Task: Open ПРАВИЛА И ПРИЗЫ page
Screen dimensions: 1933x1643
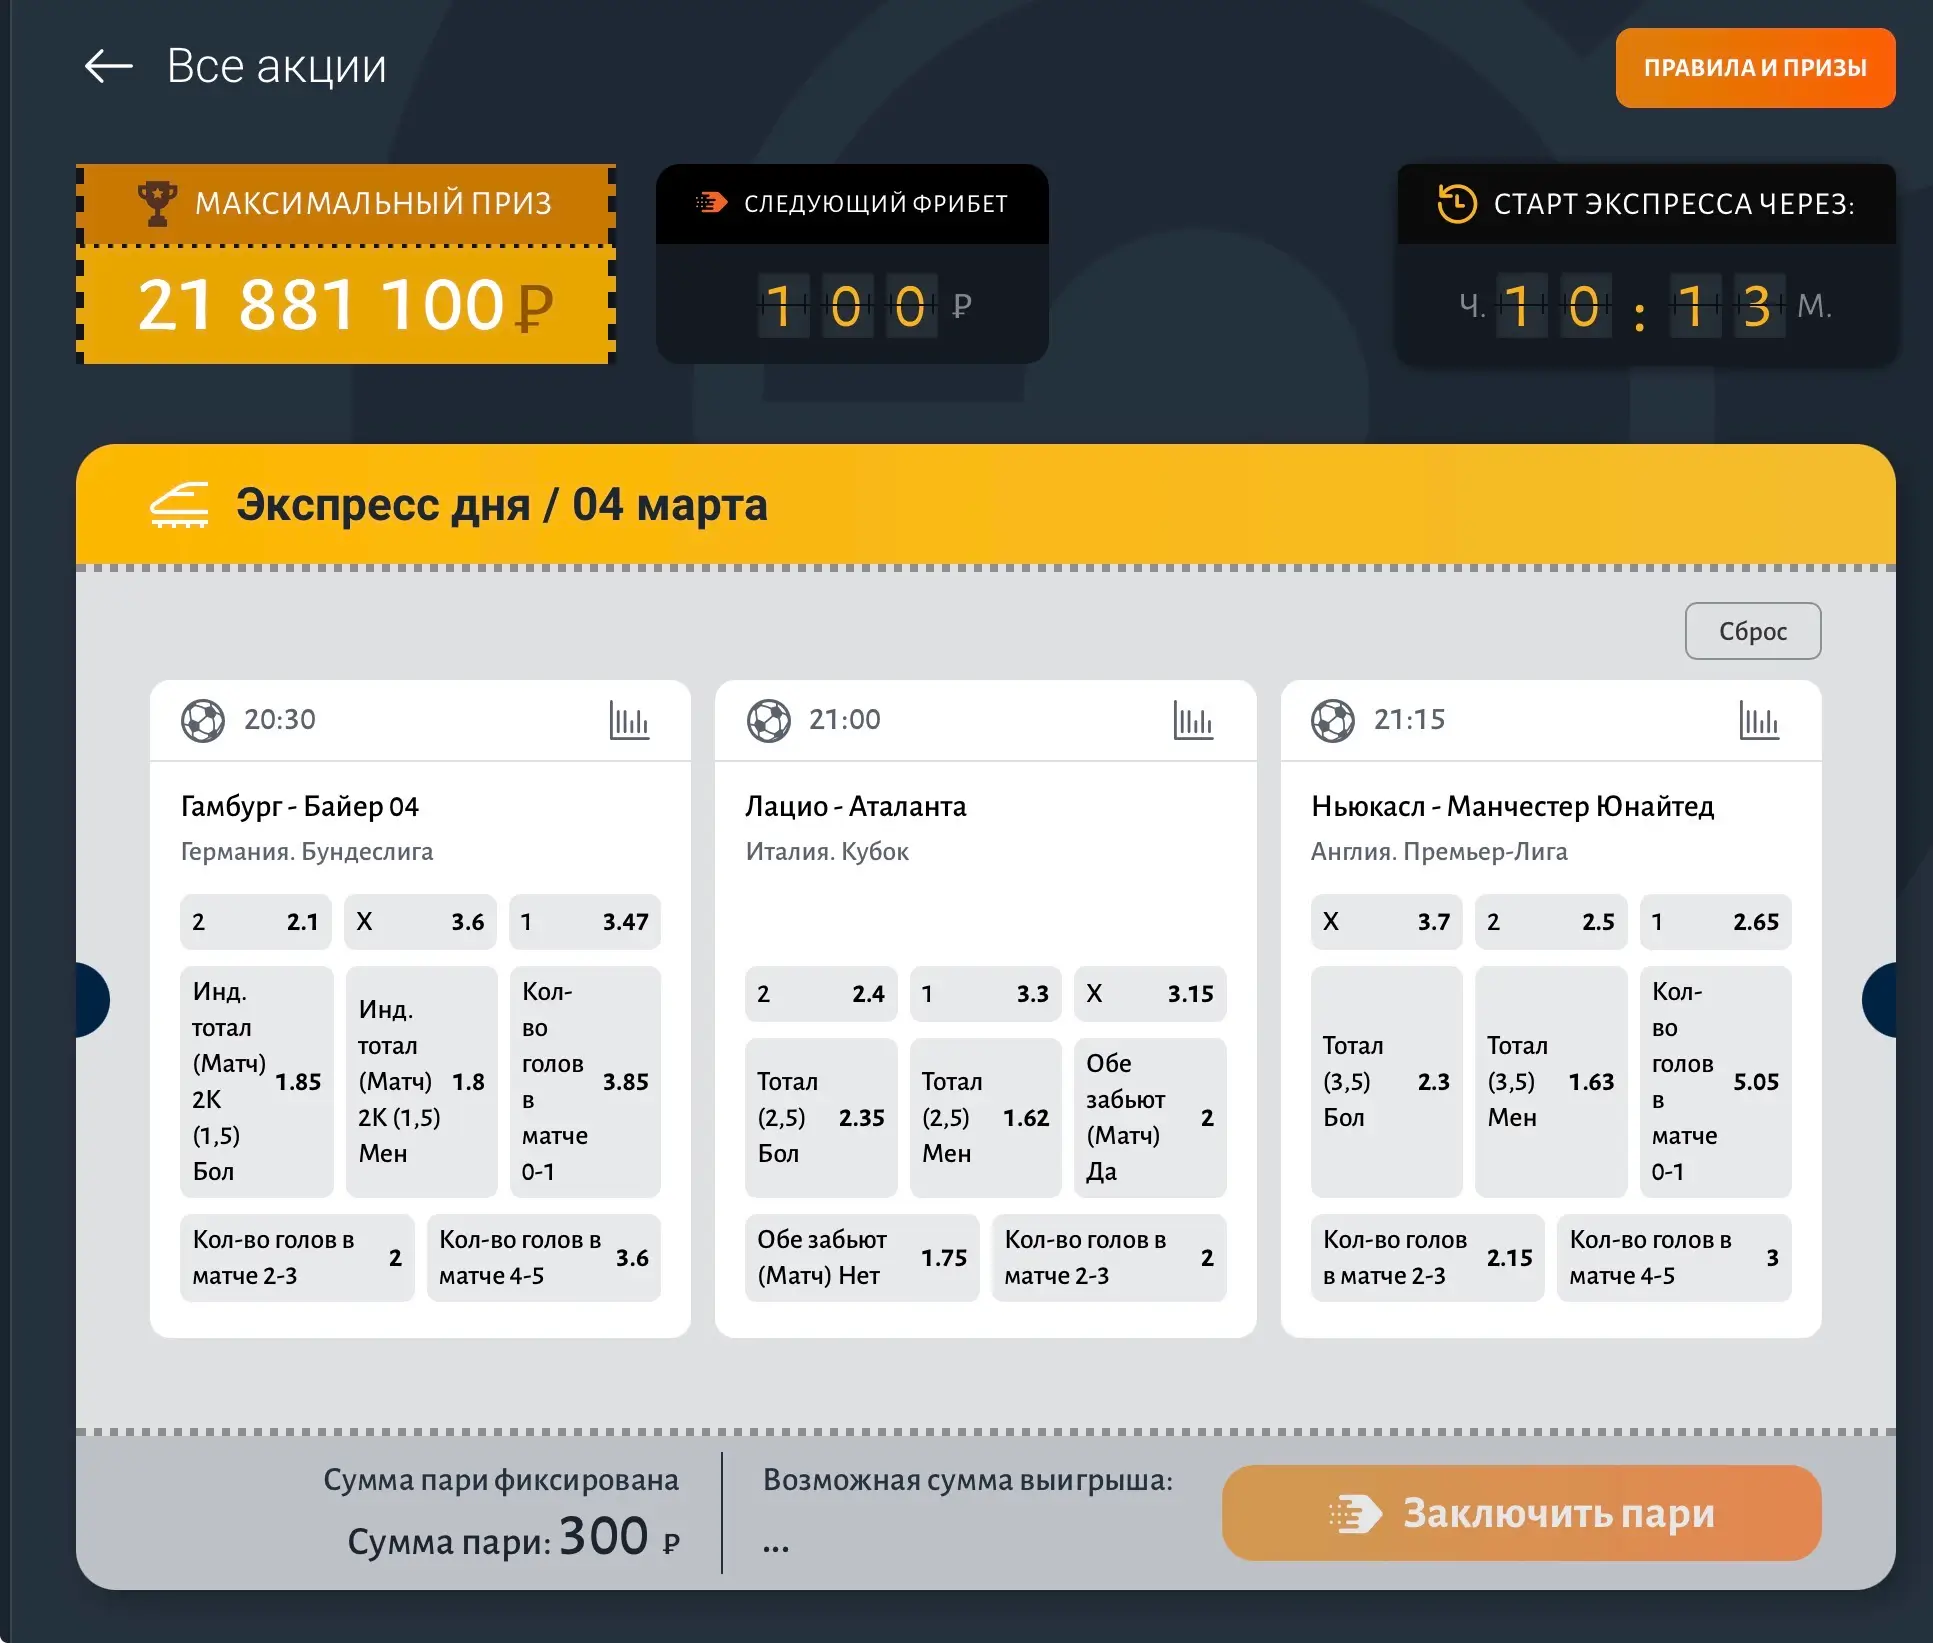Action: click(1755, 68)
